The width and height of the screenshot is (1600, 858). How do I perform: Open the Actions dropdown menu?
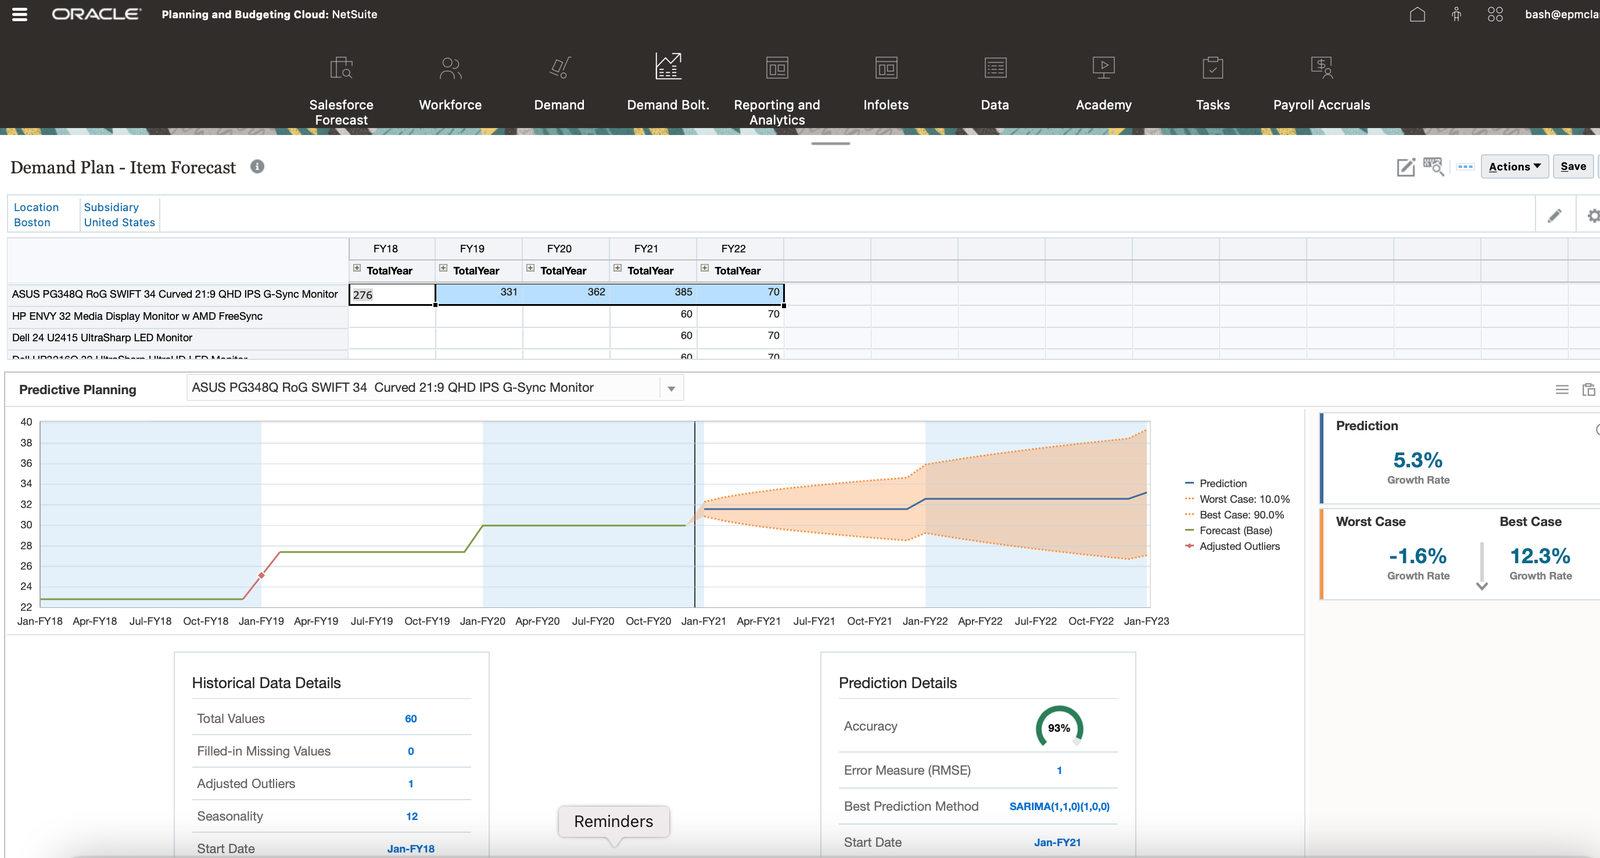[1514, 167]
